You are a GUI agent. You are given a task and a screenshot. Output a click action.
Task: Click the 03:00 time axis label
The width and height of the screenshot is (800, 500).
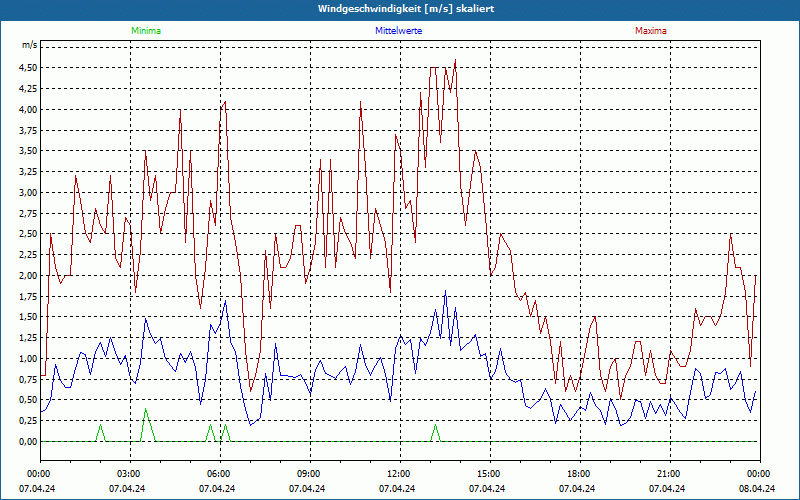pyautogui.click(x=130, y=474)
